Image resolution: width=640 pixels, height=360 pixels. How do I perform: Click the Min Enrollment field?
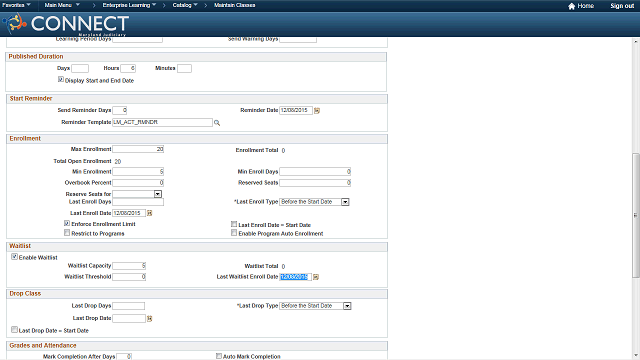[138, 172]
